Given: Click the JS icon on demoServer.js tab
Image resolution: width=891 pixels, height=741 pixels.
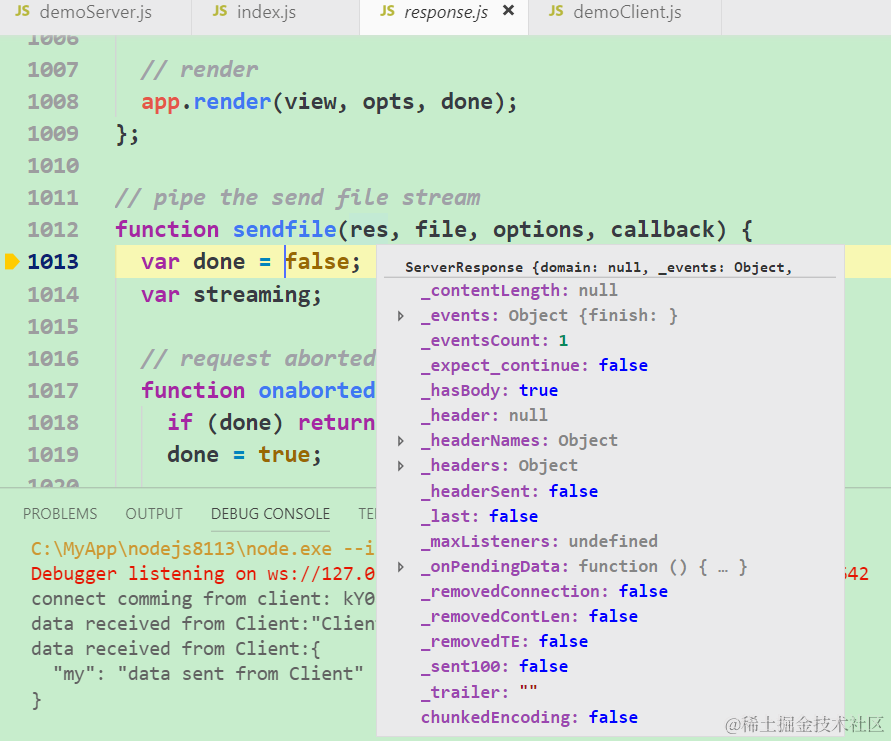Looking at the screenshot, I should pyautogui.click(x=22, y=11).
